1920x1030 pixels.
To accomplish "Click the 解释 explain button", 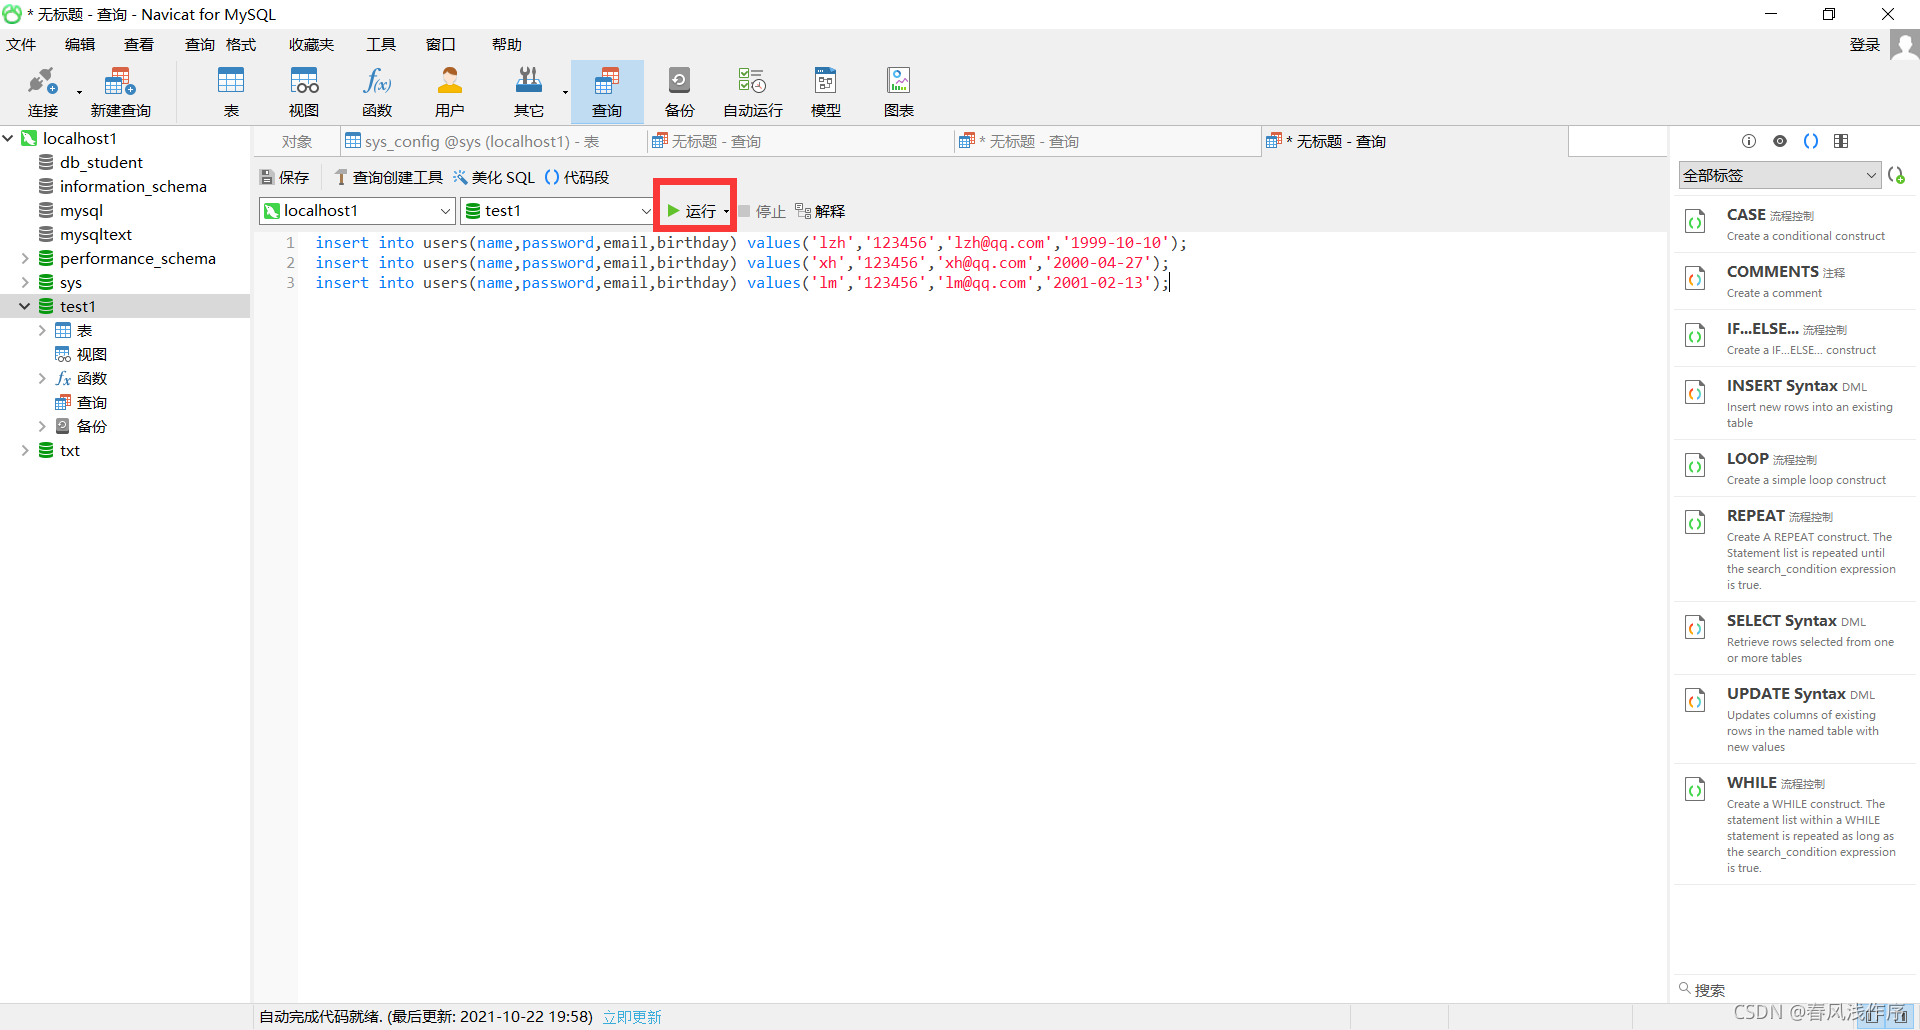I will pos(820,211).
